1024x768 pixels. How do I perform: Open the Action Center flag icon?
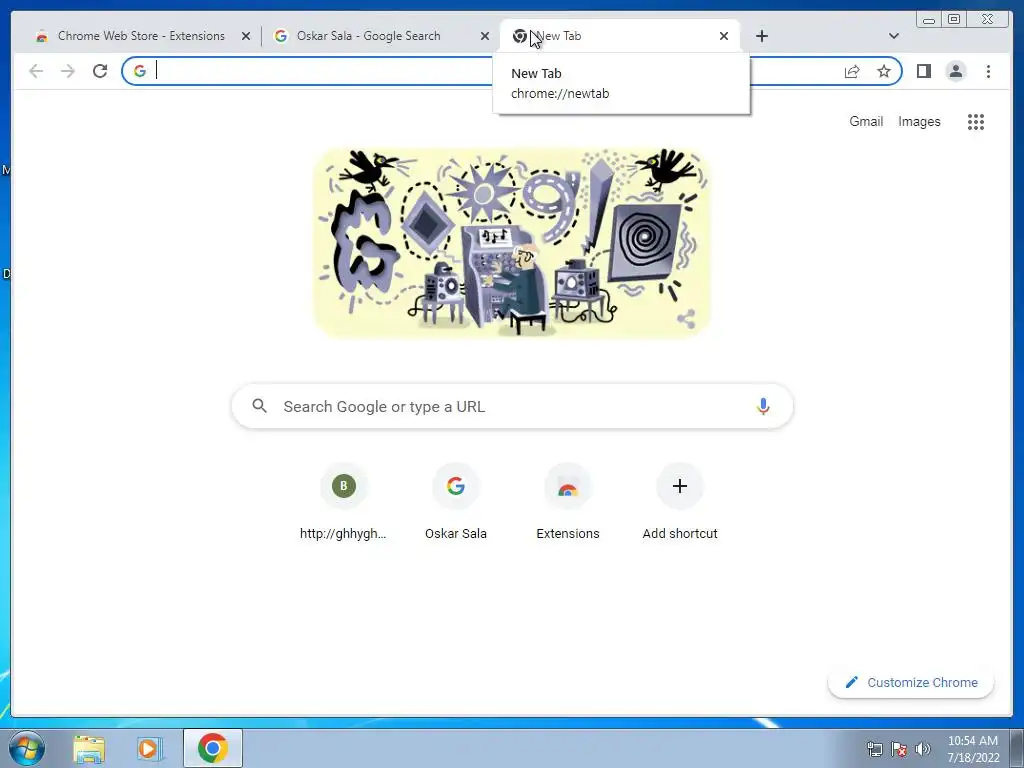coord(899,749)
